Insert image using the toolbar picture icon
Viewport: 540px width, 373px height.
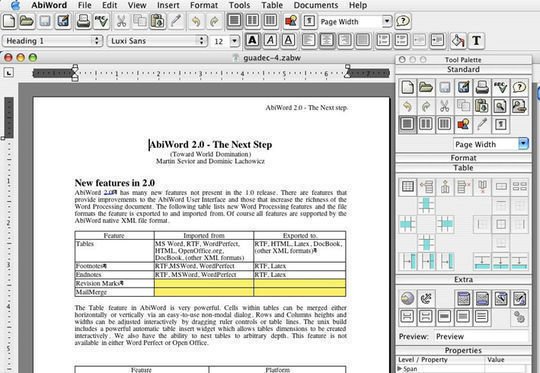pyautogui.click(x=291, y=21)
